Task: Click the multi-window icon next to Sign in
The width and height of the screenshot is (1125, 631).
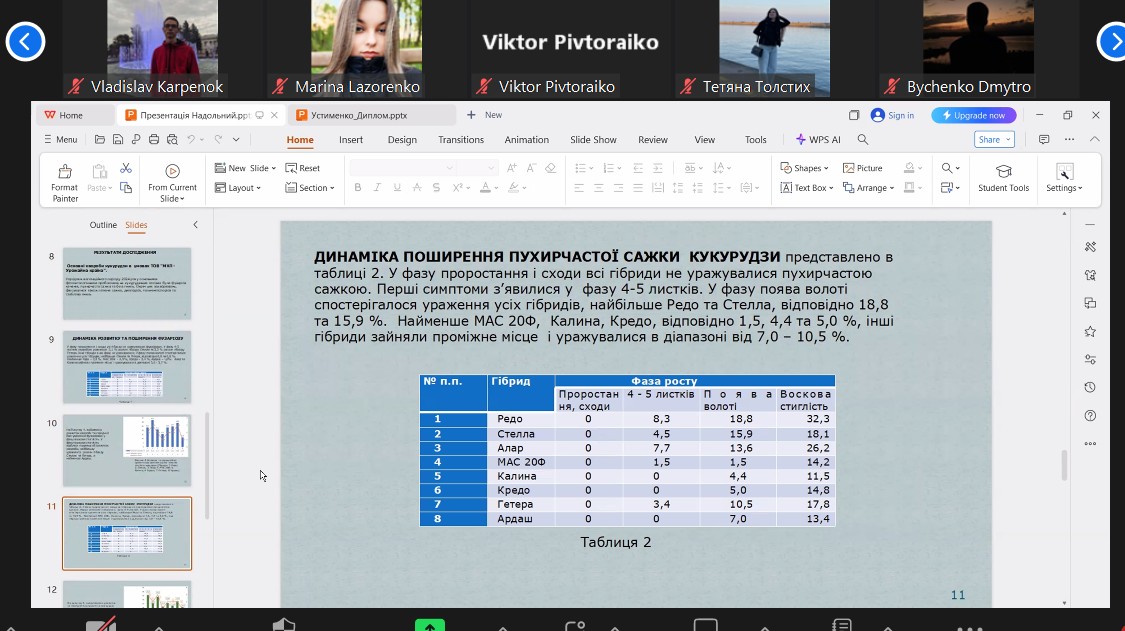Action: tap(854, 115)
